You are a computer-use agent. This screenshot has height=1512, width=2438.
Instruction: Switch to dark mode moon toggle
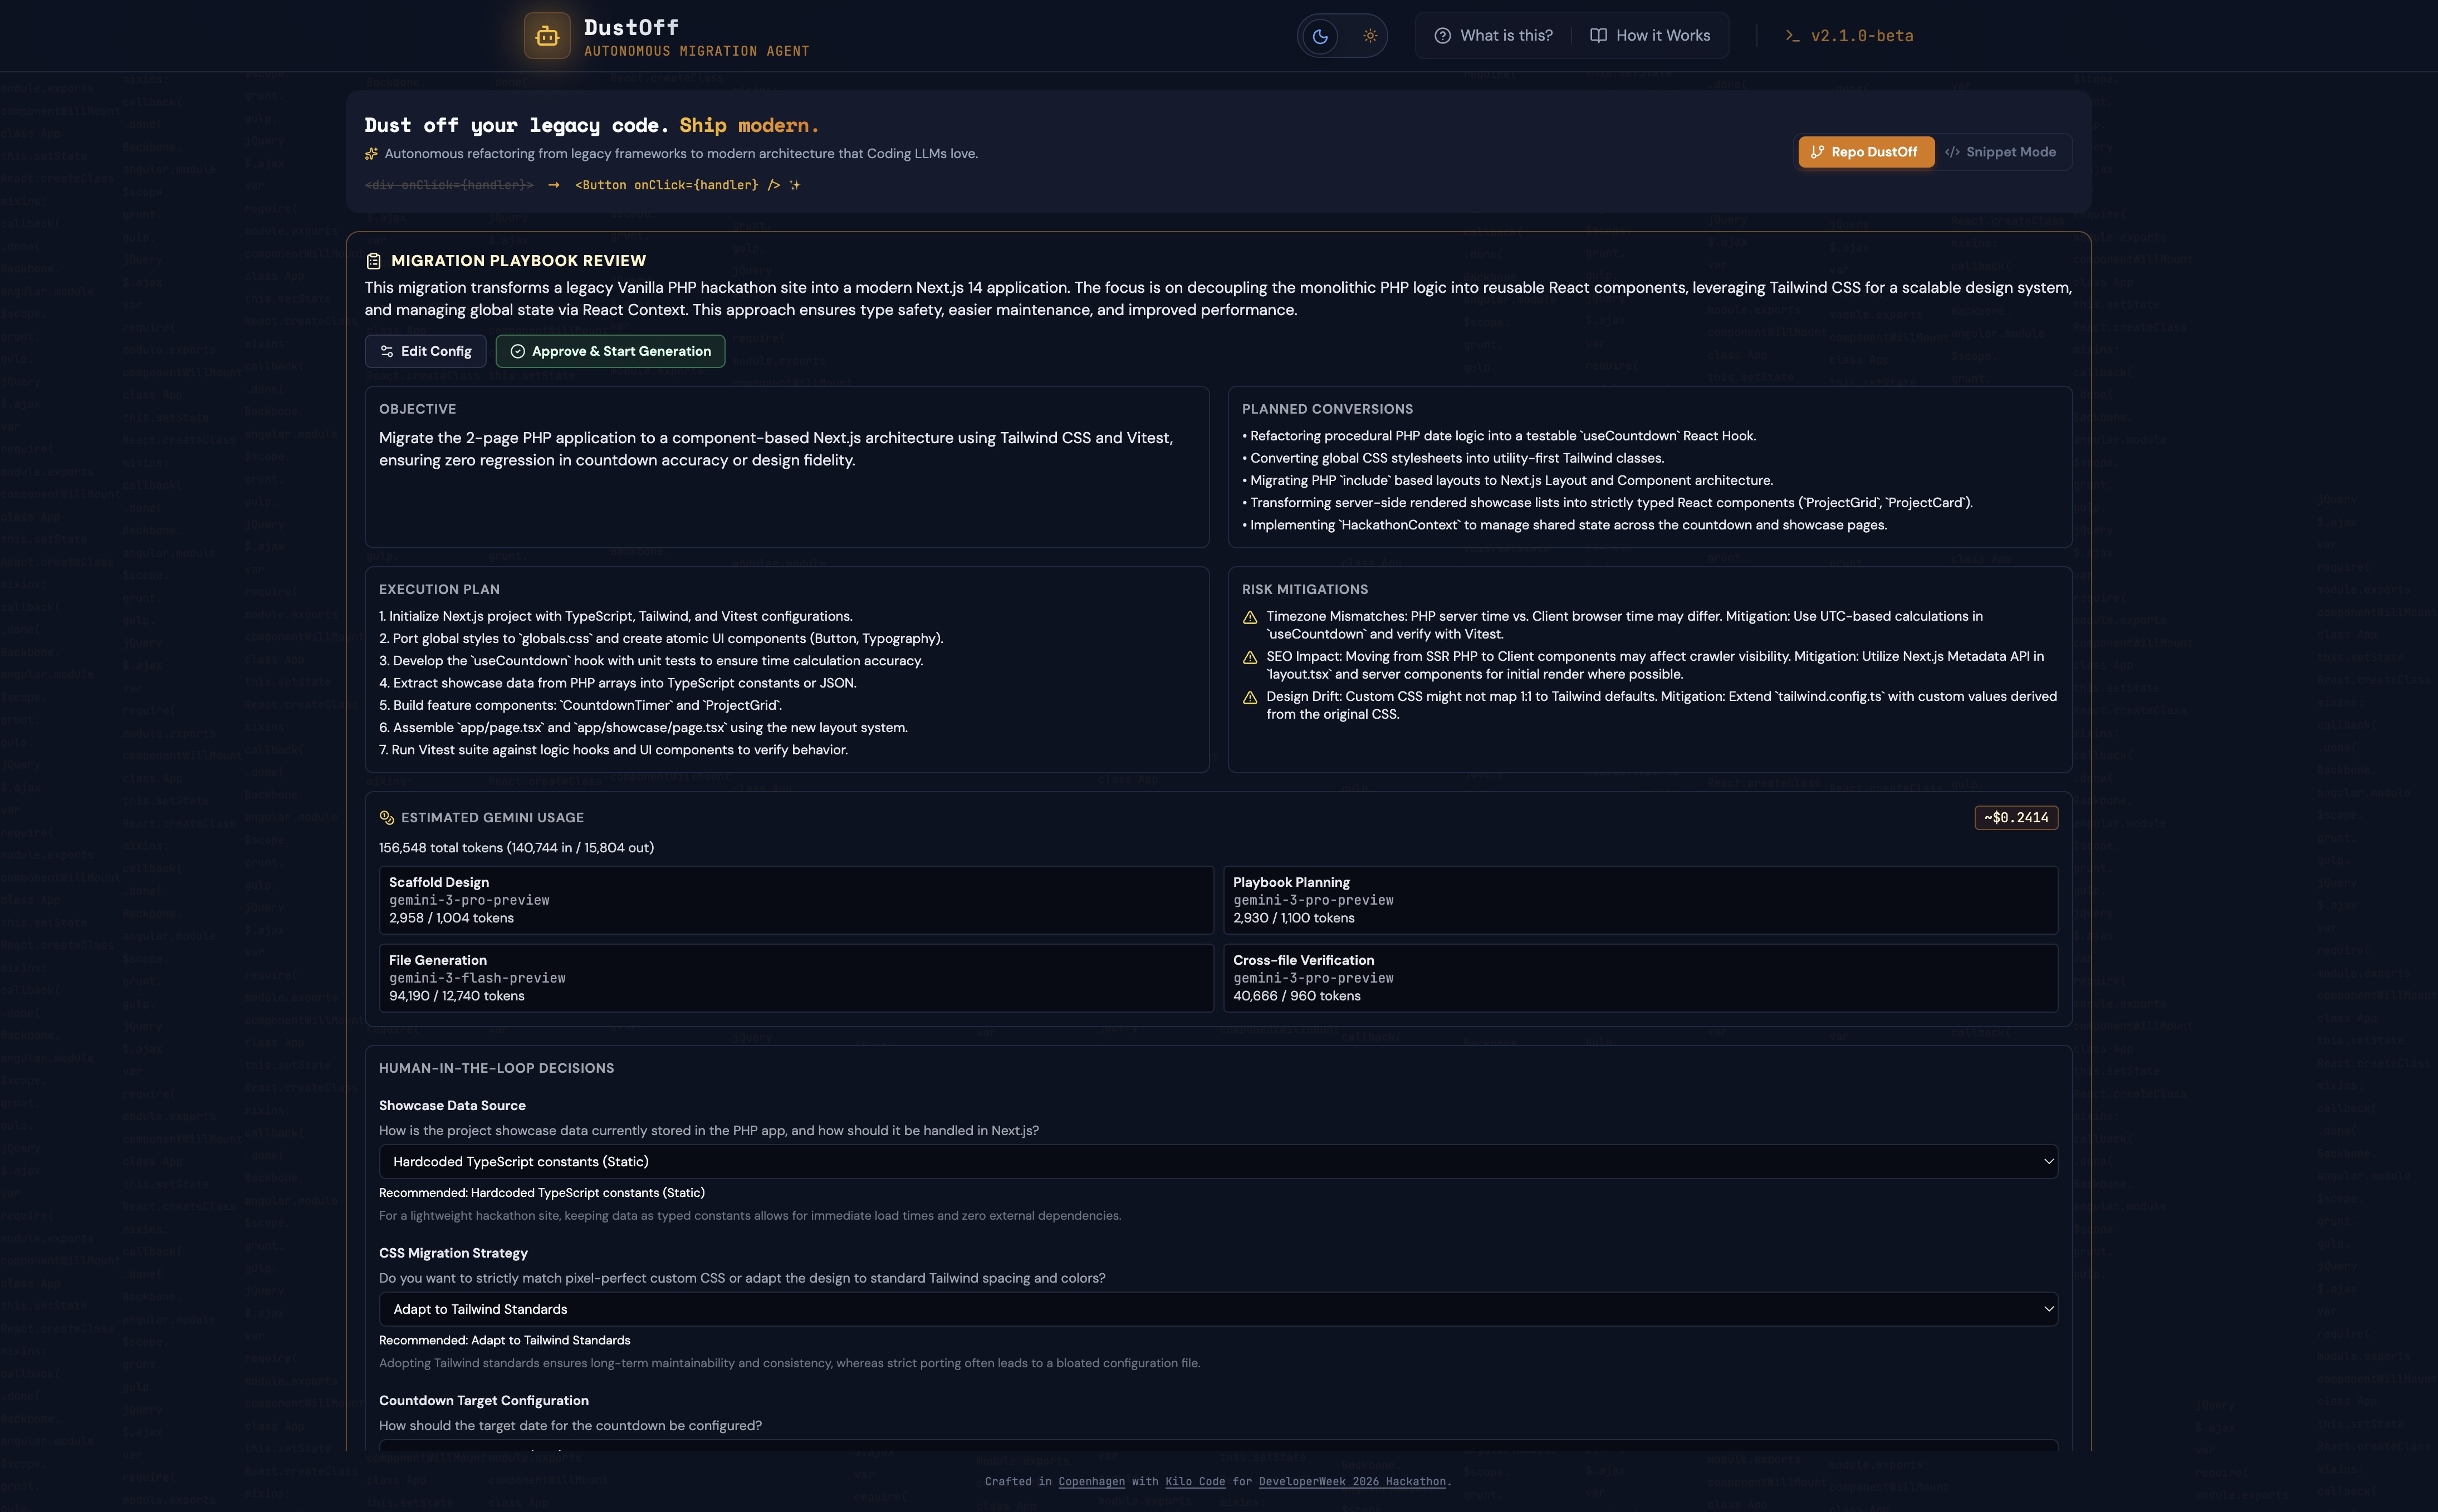click(x=1320, y=36)
